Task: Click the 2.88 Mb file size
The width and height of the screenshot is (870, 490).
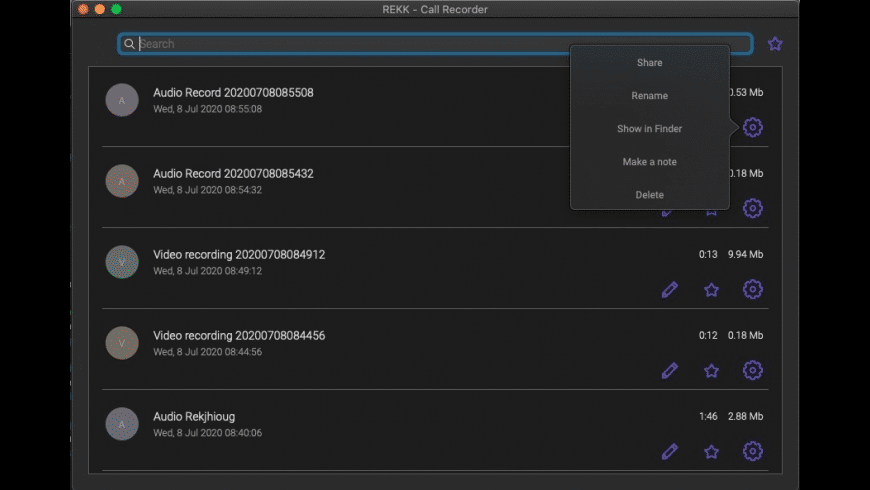Action: click(745, 416)
